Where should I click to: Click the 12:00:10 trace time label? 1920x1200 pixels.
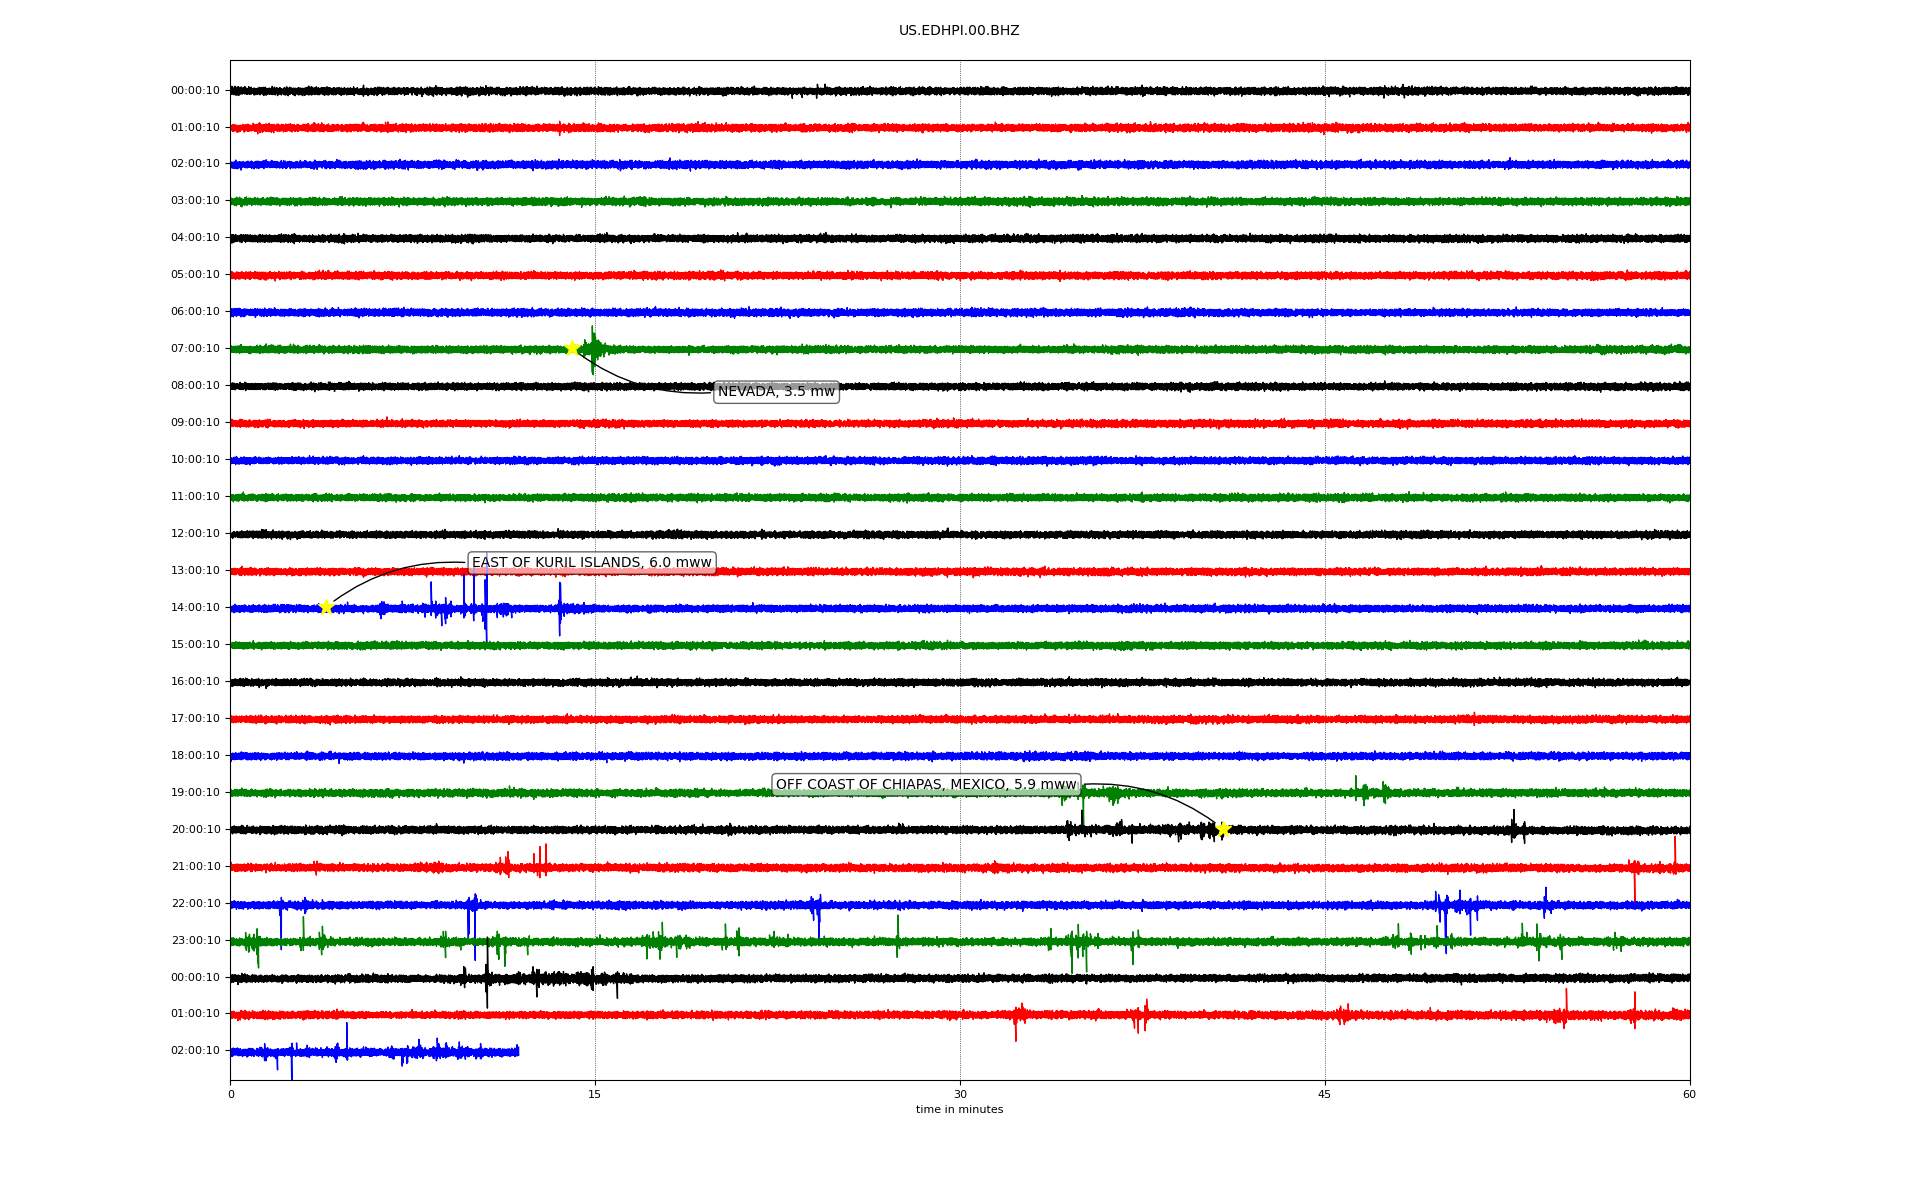[195, 534]
